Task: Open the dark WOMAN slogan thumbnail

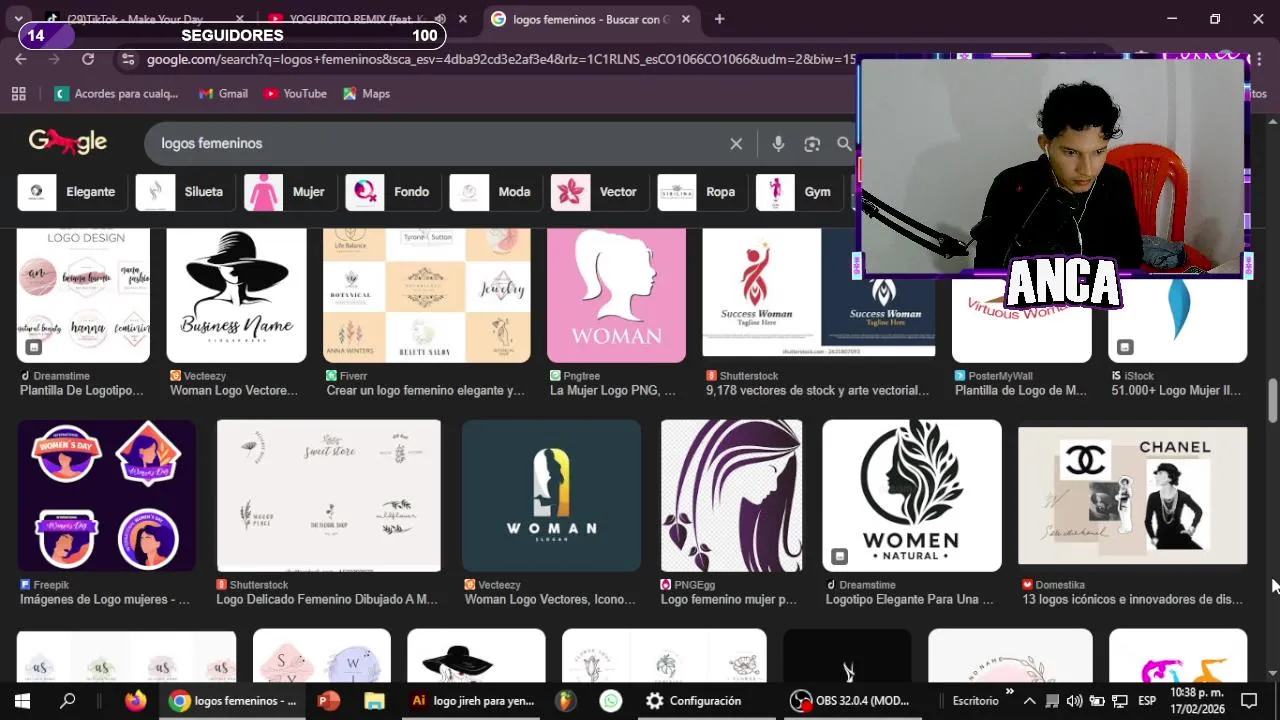Action: (x=551, y=496)
